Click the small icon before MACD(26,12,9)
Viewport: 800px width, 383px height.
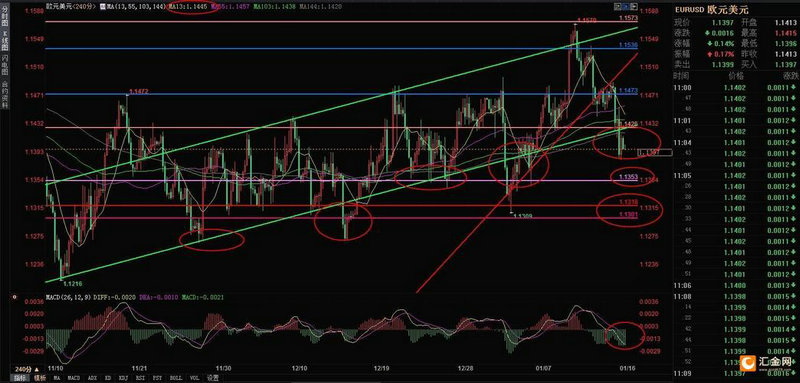[14, 296]
